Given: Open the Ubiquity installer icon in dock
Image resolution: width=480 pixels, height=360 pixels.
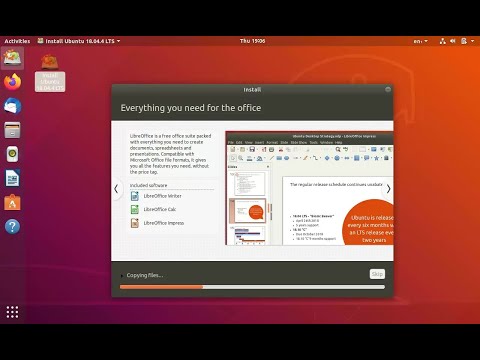Looking at the screenshot, I should click(12, 58).
